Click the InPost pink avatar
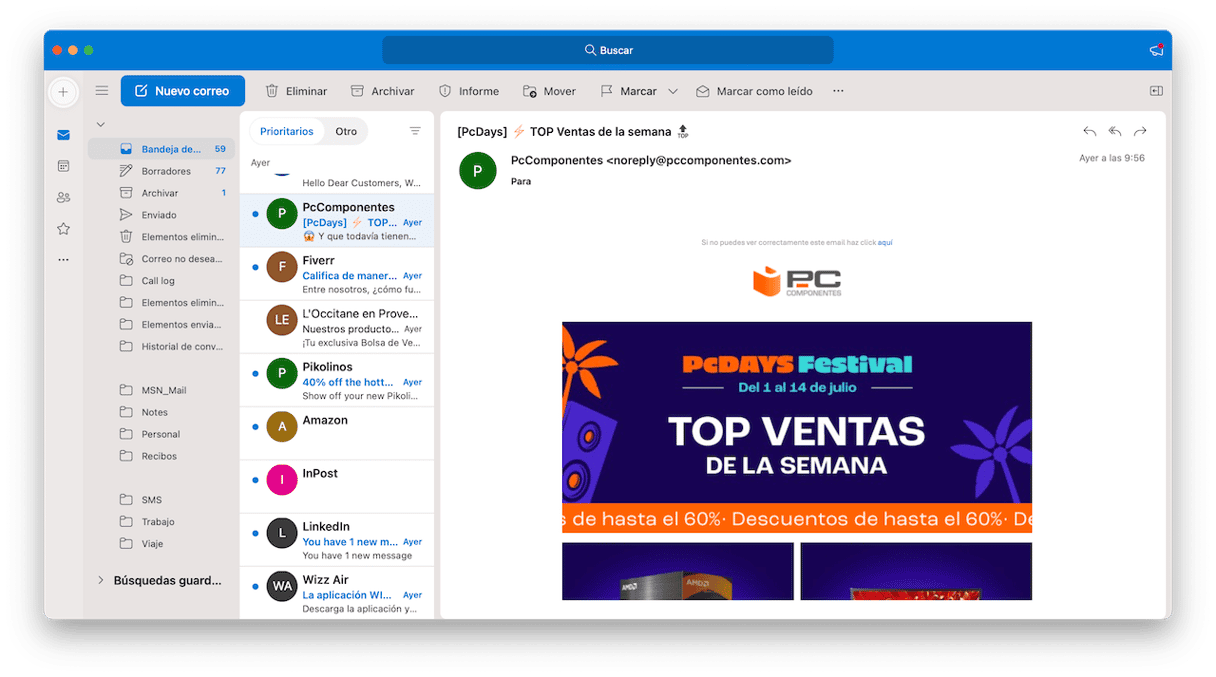Screen dimensions: 1216x677 (x=282, y=480)
